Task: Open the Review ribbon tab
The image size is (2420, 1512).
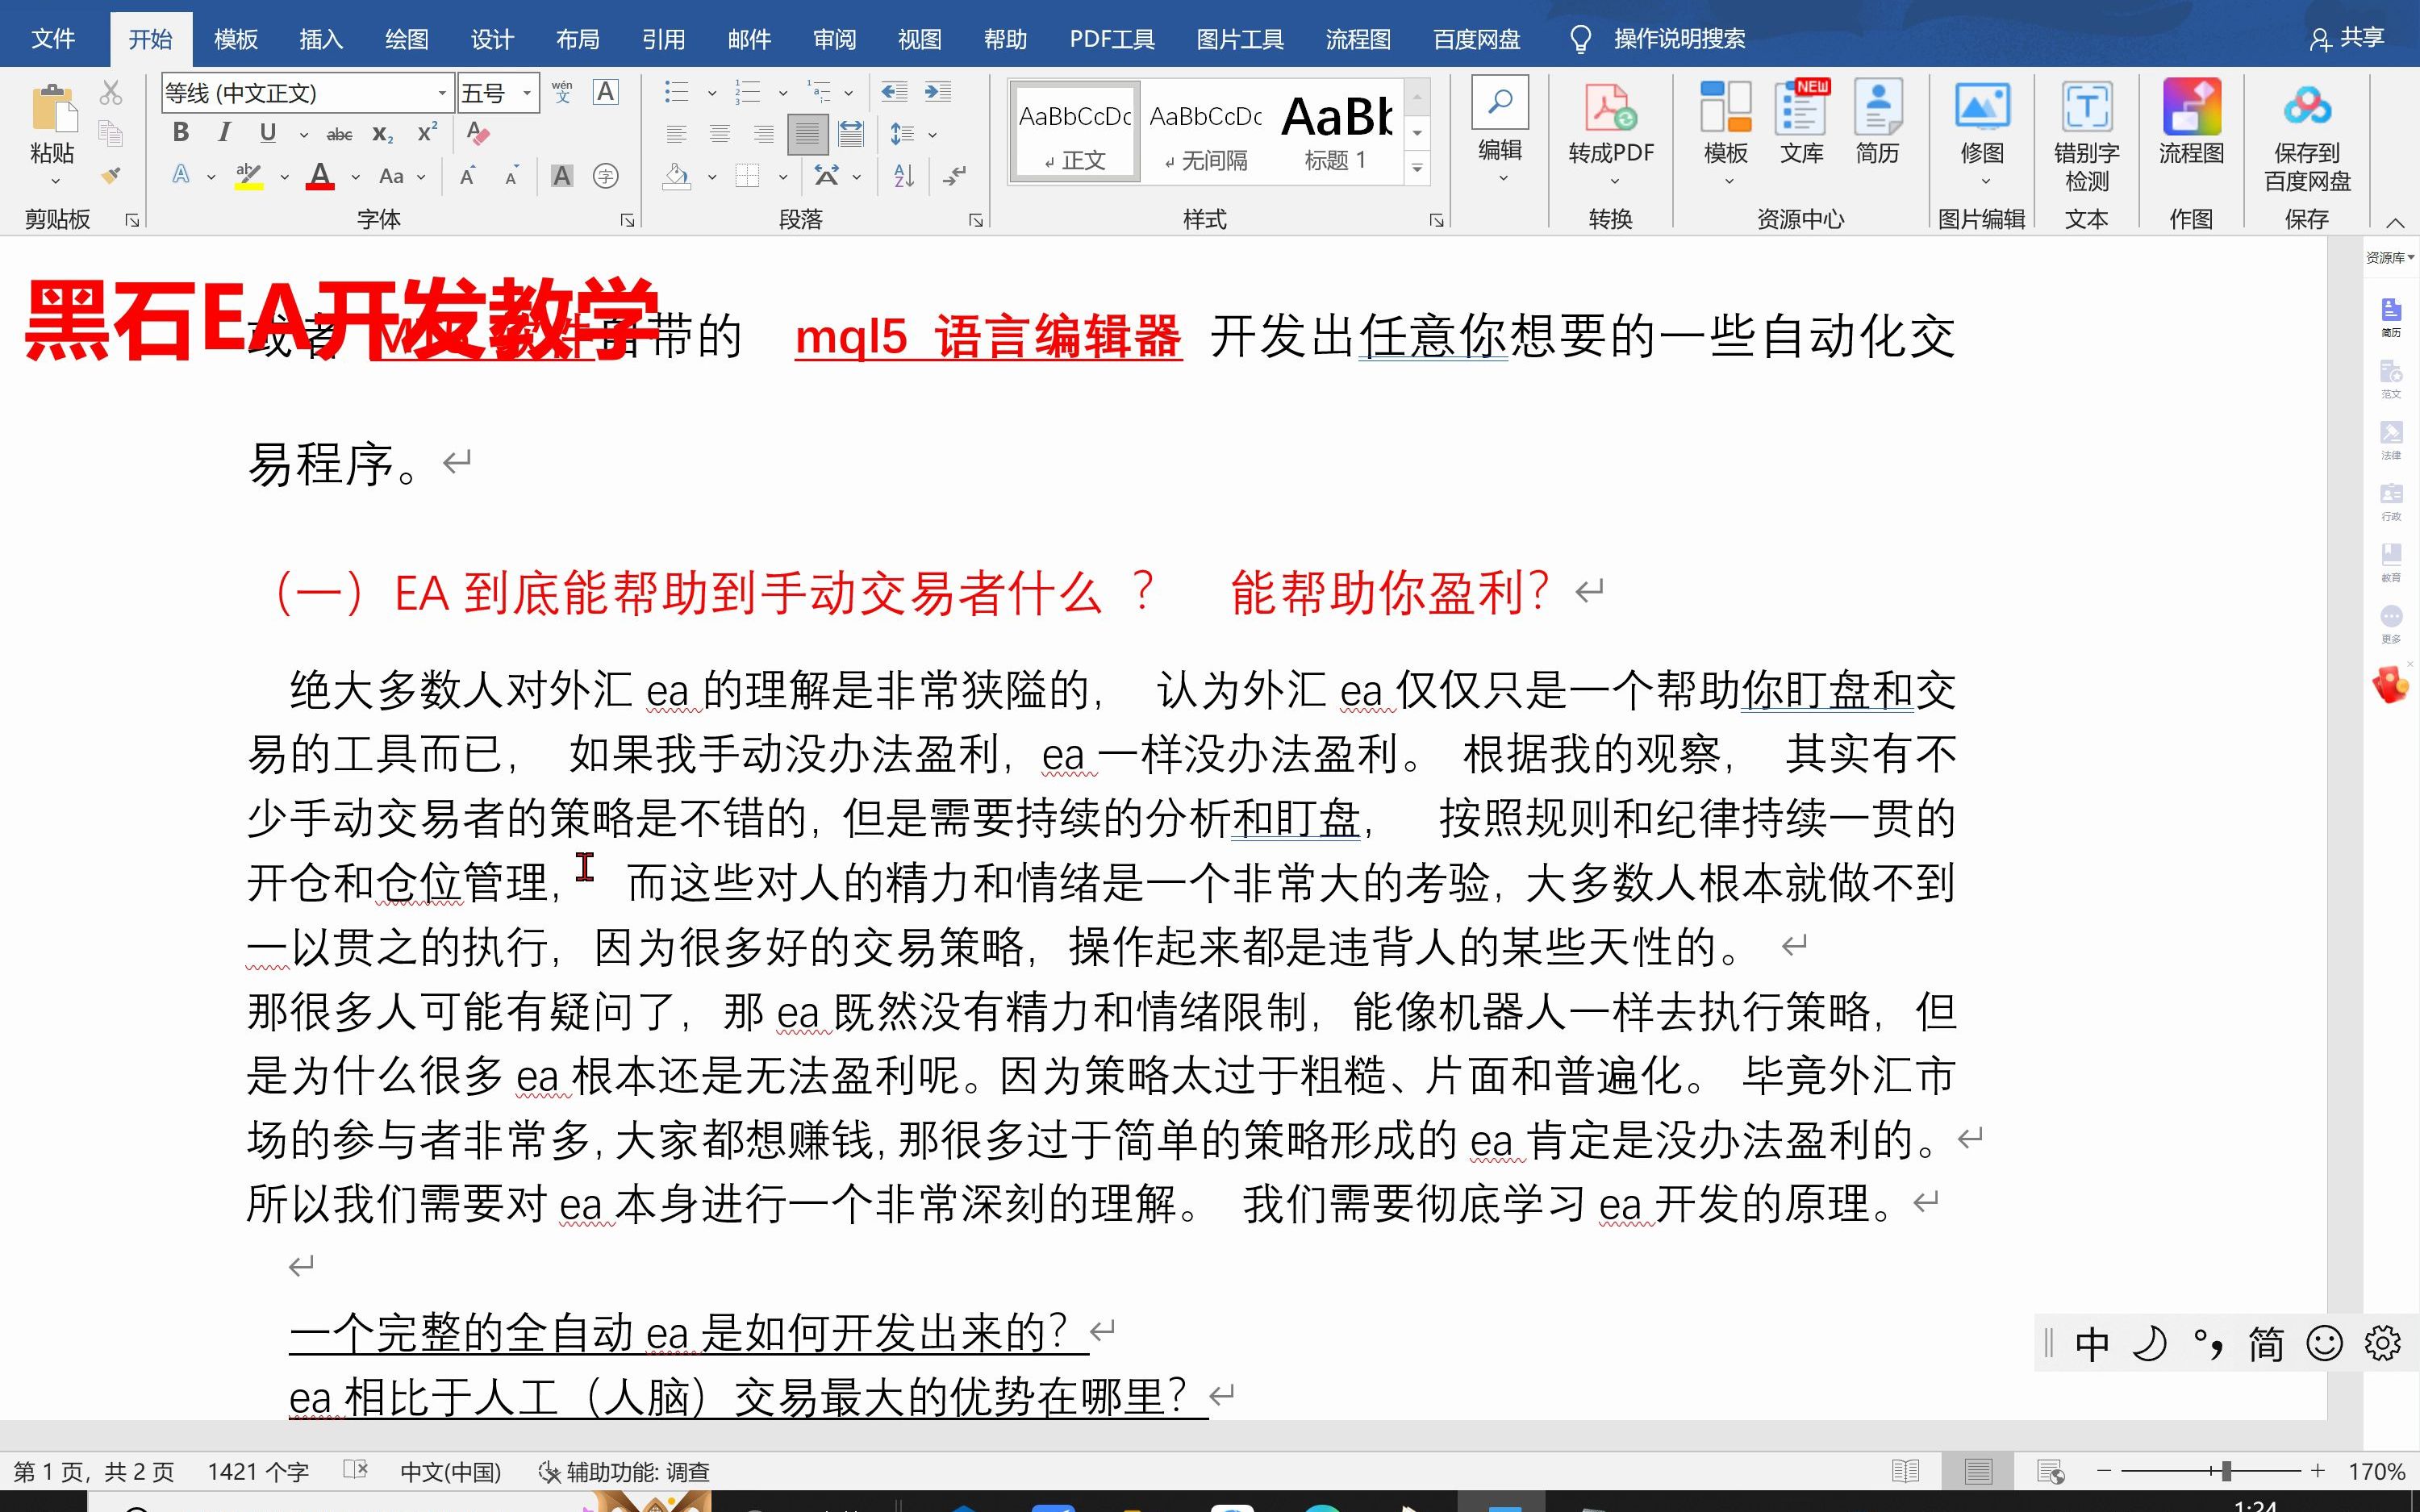Action: 834,39
